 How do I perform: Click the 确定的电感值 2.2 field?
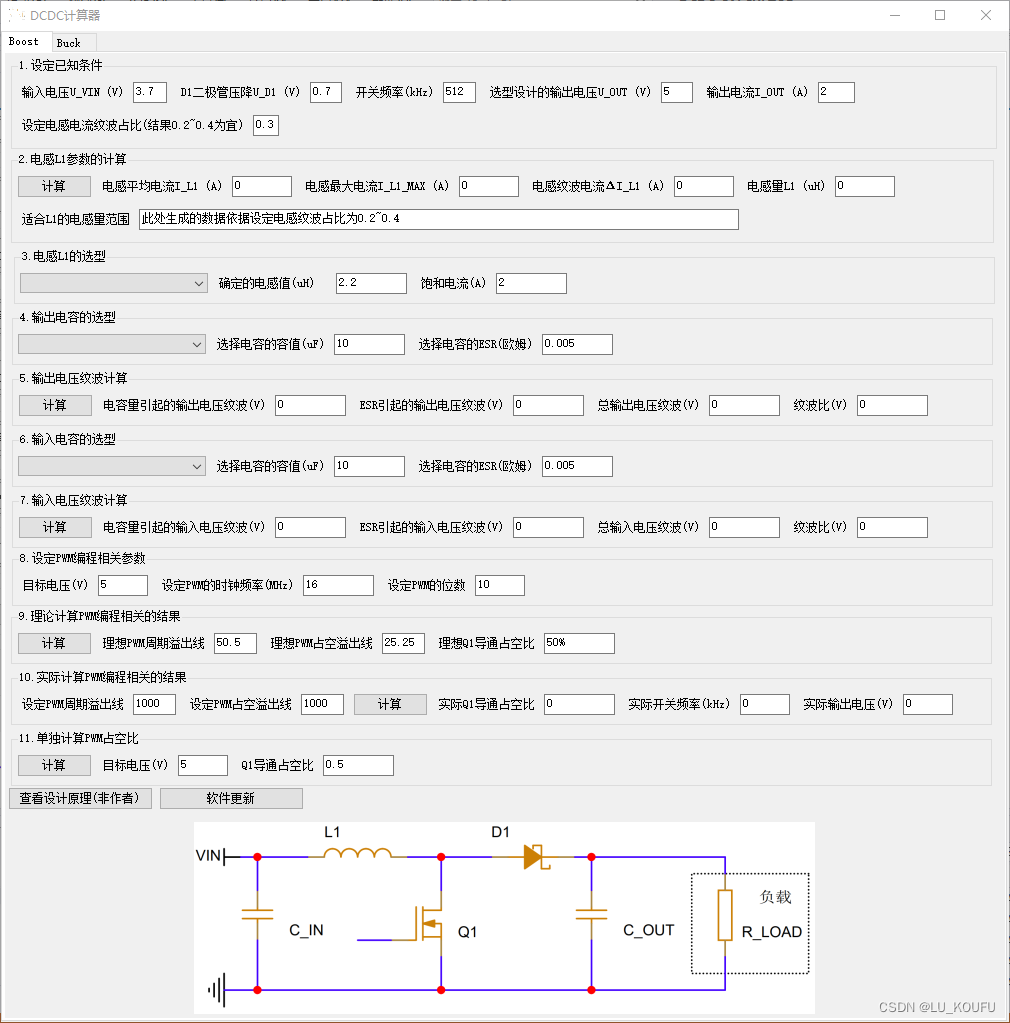click(371, 283)
